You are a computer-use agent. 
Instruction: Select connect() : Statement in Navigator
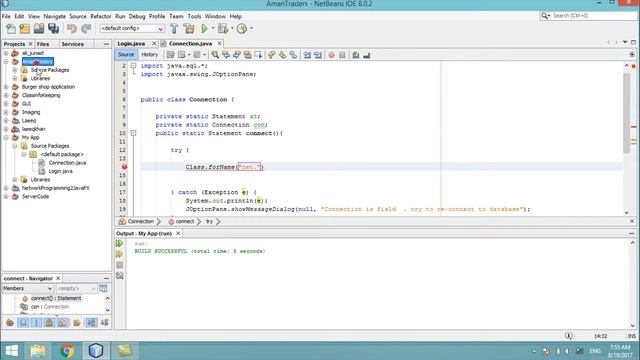[56, 298]
